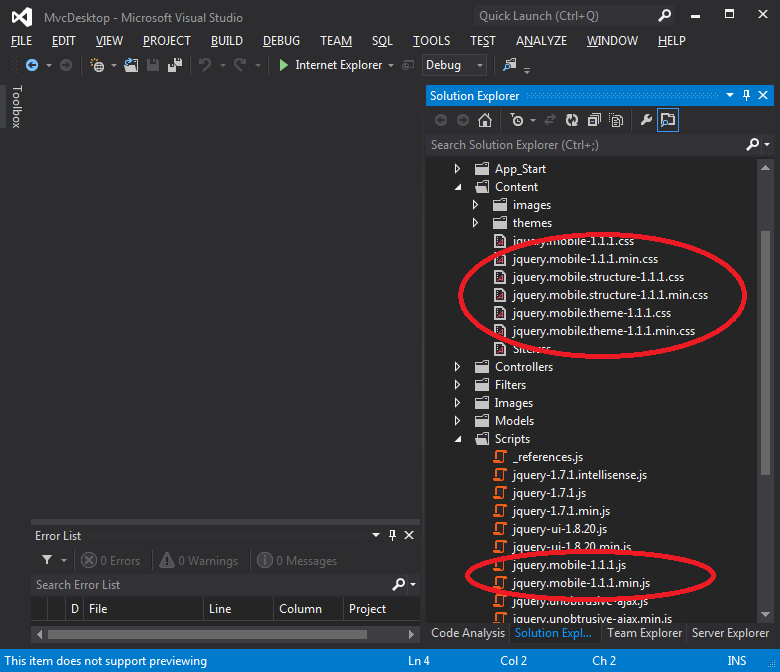Click the Open File toolbar icon

click(131, 65)
